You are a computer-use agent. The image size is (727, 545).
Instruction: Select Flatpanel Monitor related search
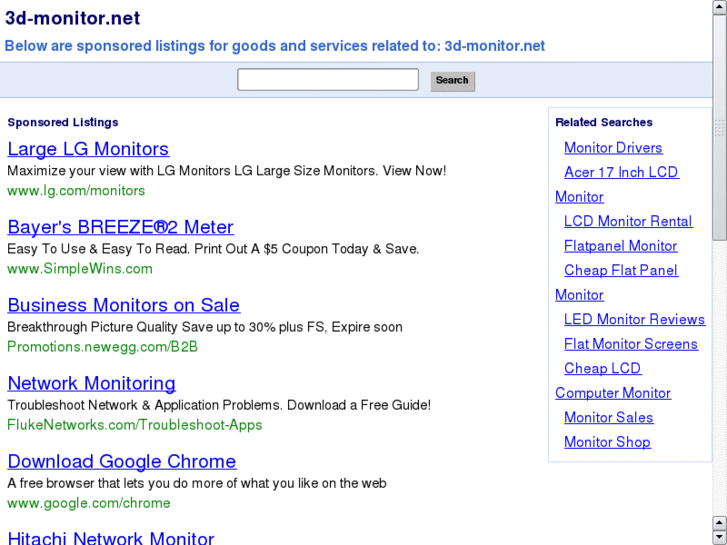pos(620,246)
